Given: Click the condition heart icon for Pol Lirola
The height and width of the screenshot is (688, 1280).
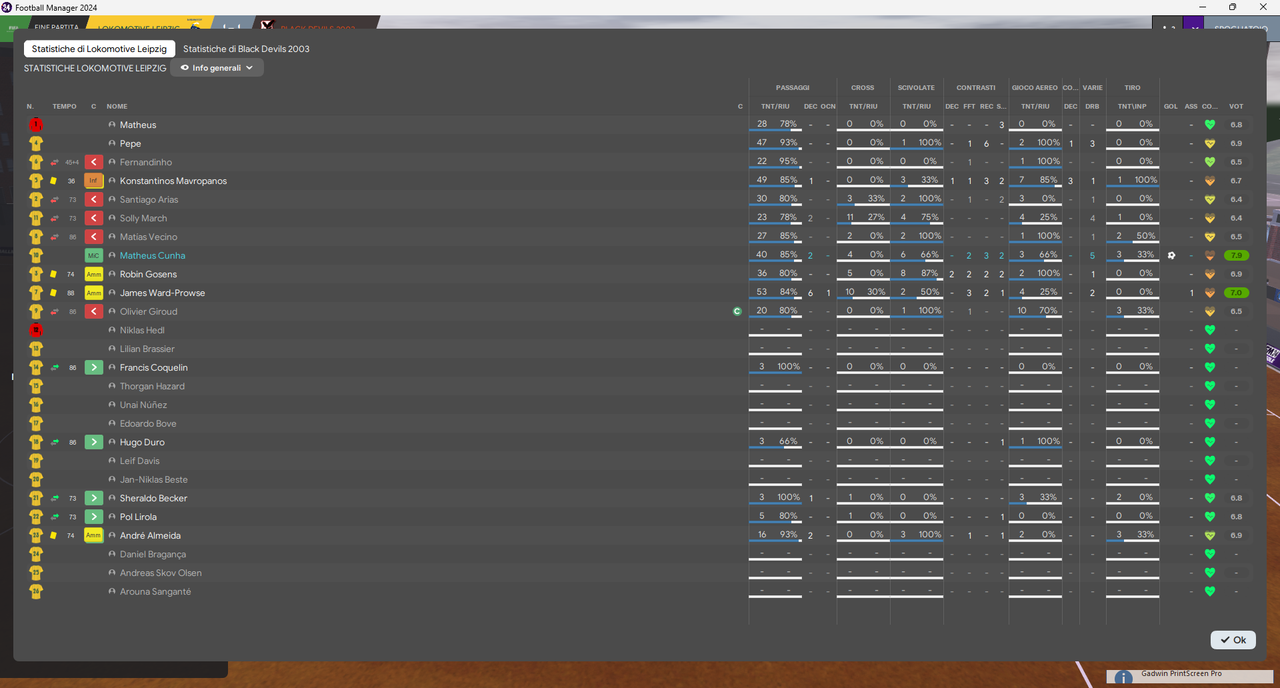Looking at the screenshot, I should click(x=1209, y=516).
